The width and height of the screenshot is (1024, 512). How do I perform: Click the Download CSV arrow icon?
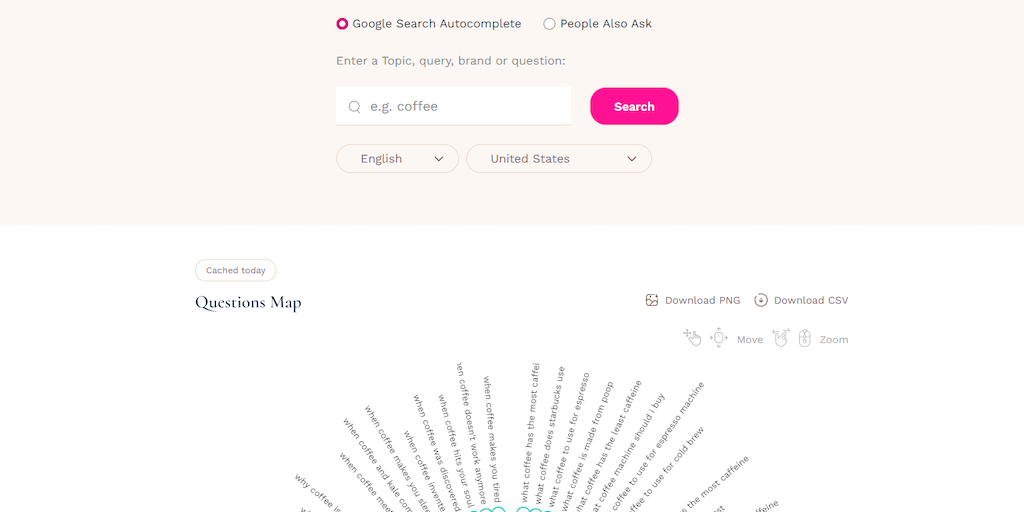coord(761,300)
